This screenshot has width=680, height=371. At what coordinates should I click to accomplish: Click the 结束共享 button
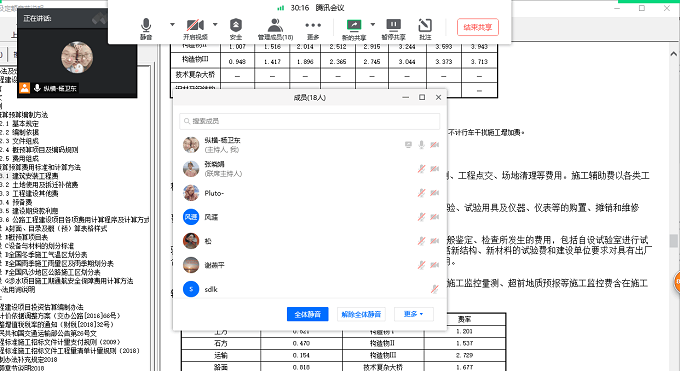[477, 27]
